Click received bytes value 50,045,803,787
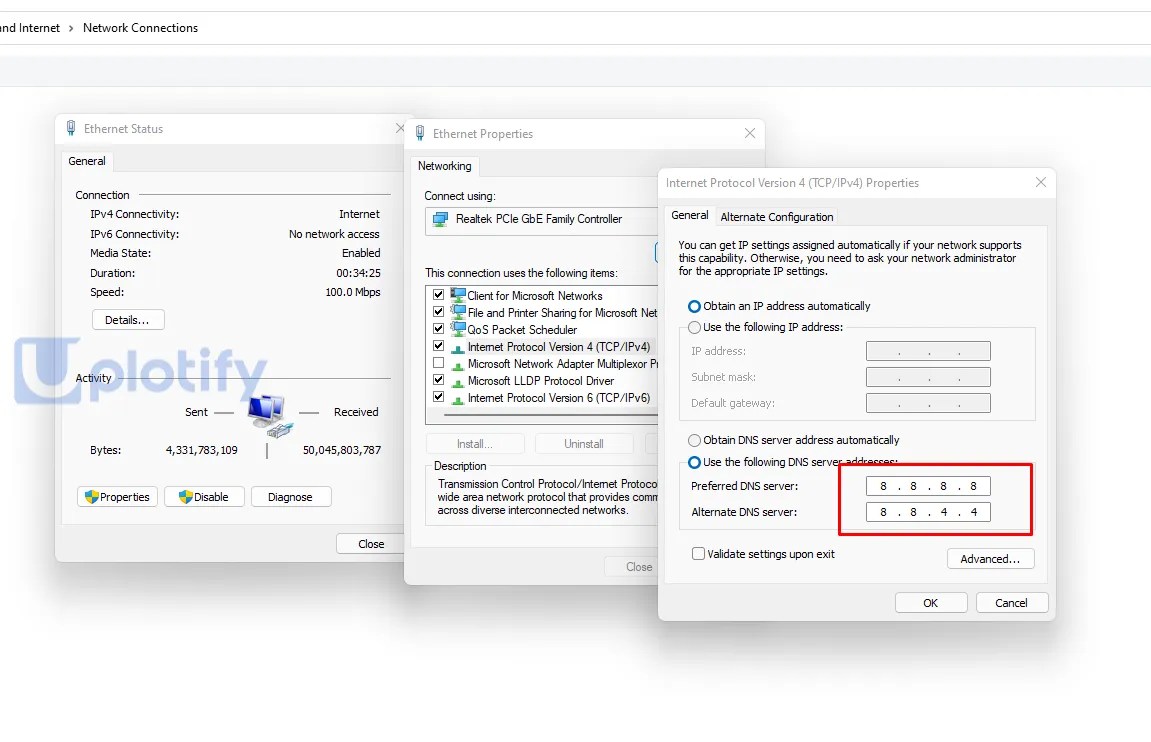Screen dimensions: 1151x742 (342, 450)
